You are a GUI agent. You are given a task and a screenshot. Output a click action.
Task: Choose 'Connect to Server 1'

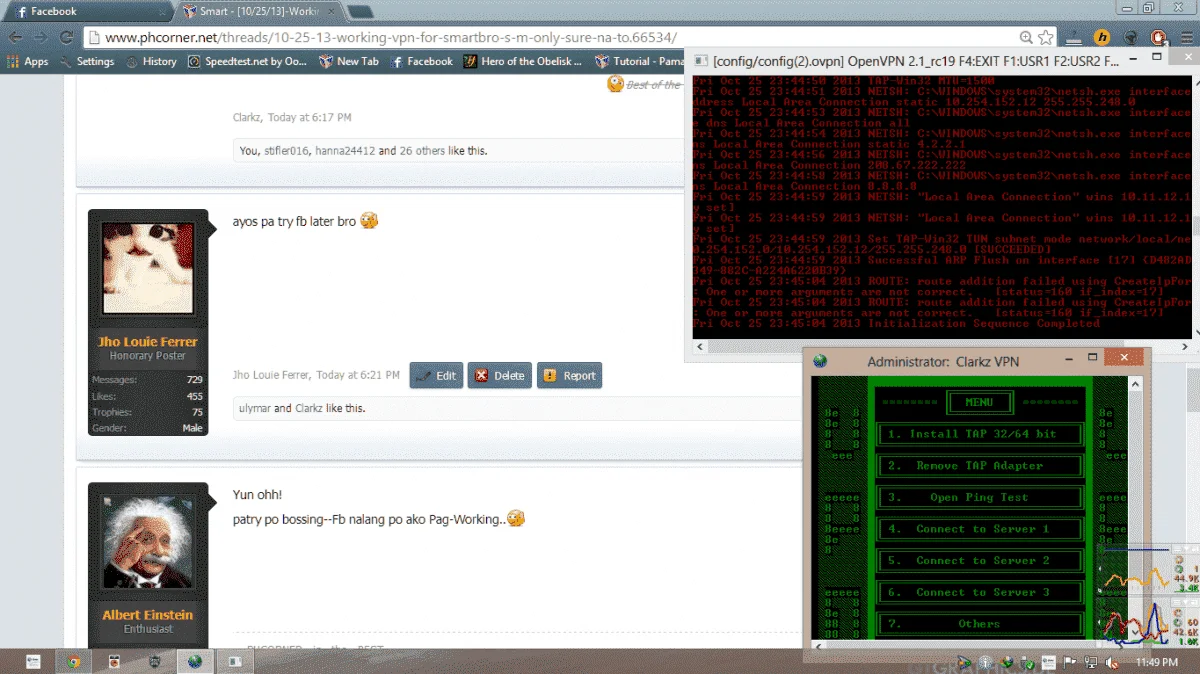pos(980,529)
